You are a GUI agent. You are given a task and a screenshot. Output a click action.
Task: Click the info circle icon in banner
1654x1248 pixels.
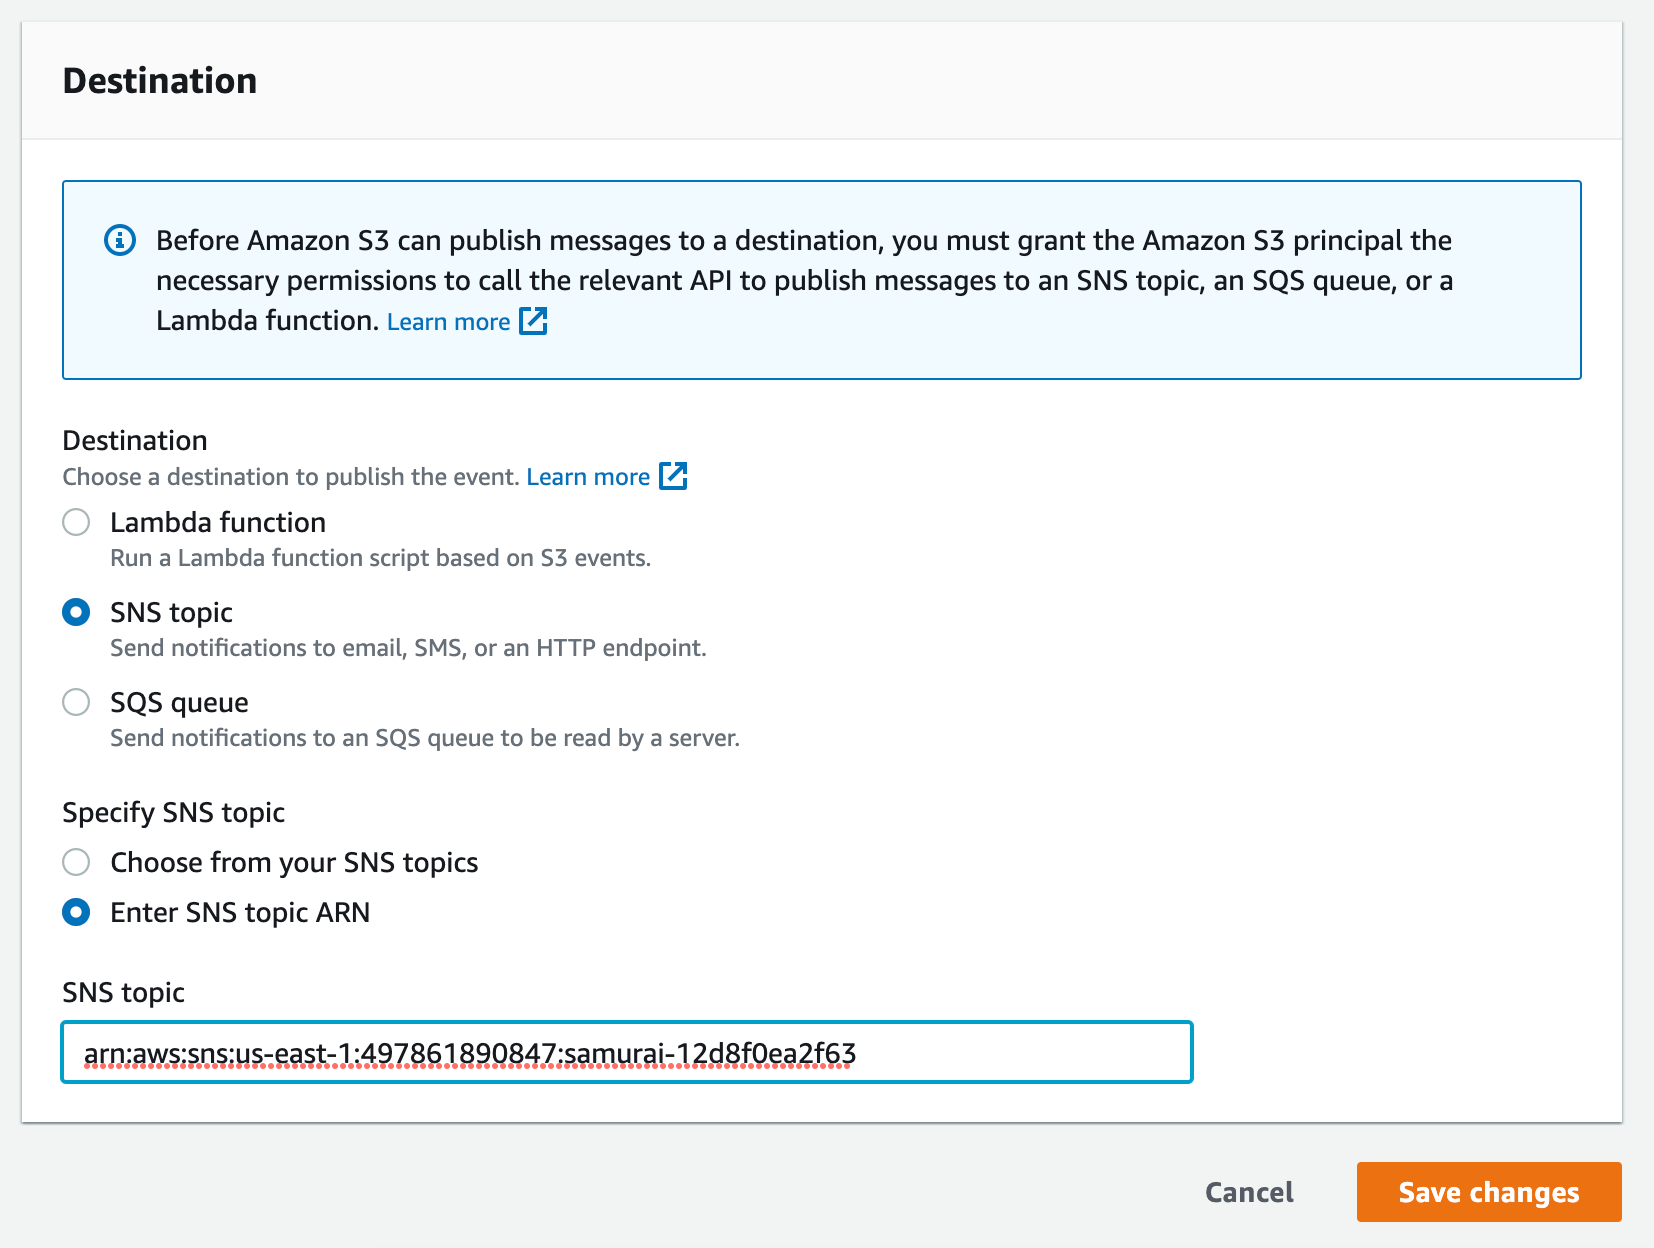pos(120,241)
